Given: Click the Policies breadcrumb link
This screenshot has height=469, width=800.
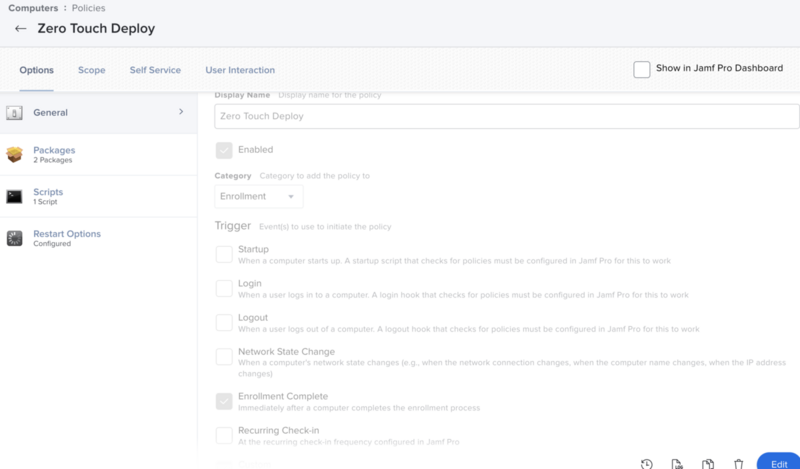Looking at the screenshot, I should [88, 8].
